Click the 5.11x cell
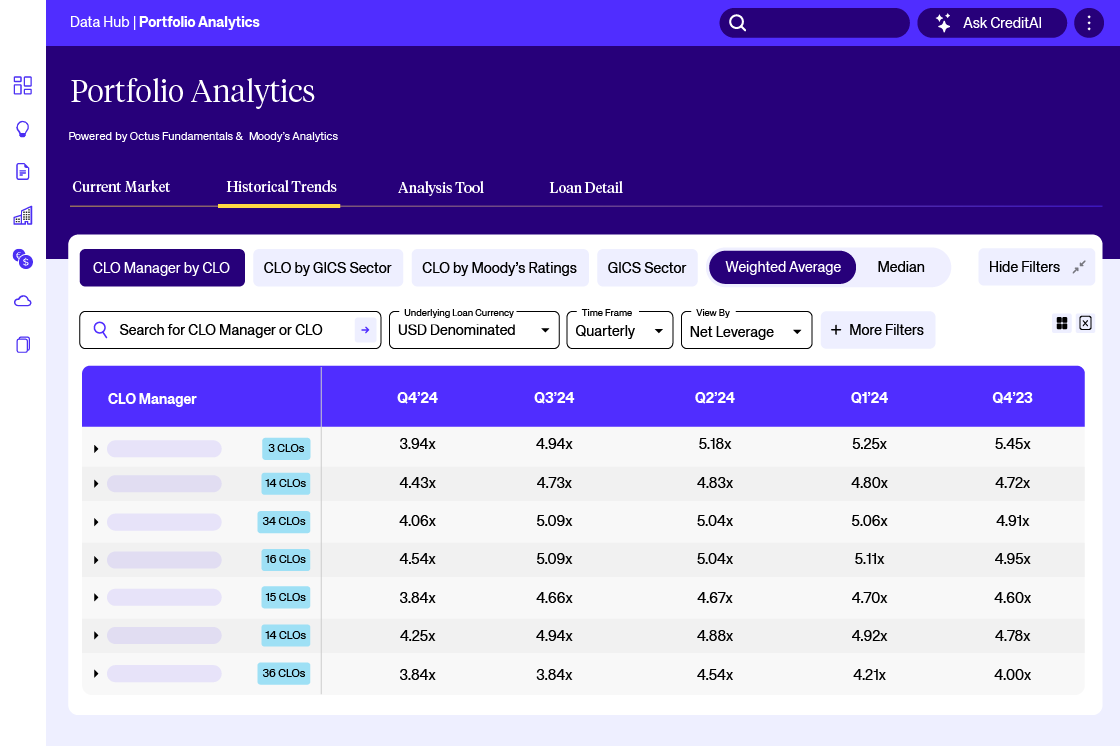1120x746 pixels. (869, 559)
